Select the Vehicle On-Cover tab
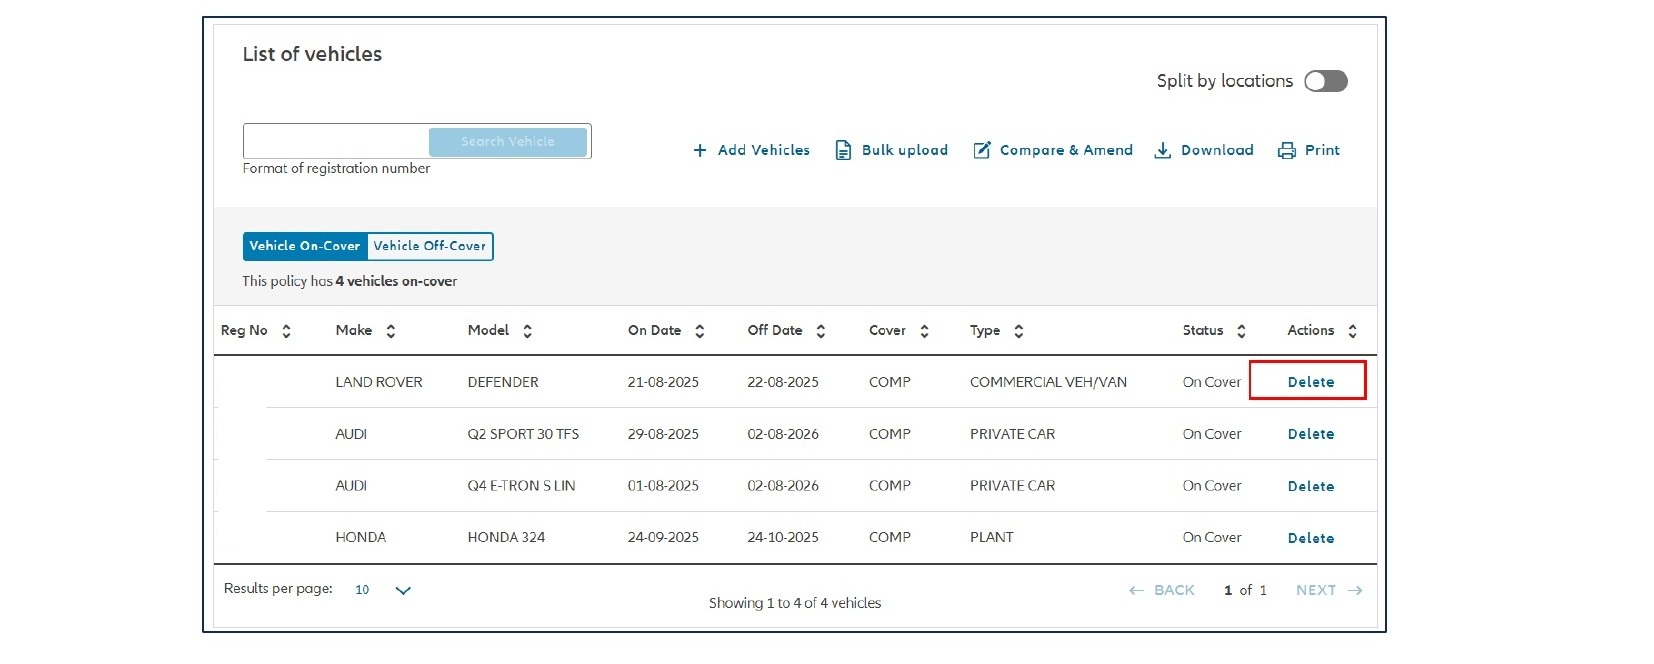The image size is (1654, 664). click(305, 246)
